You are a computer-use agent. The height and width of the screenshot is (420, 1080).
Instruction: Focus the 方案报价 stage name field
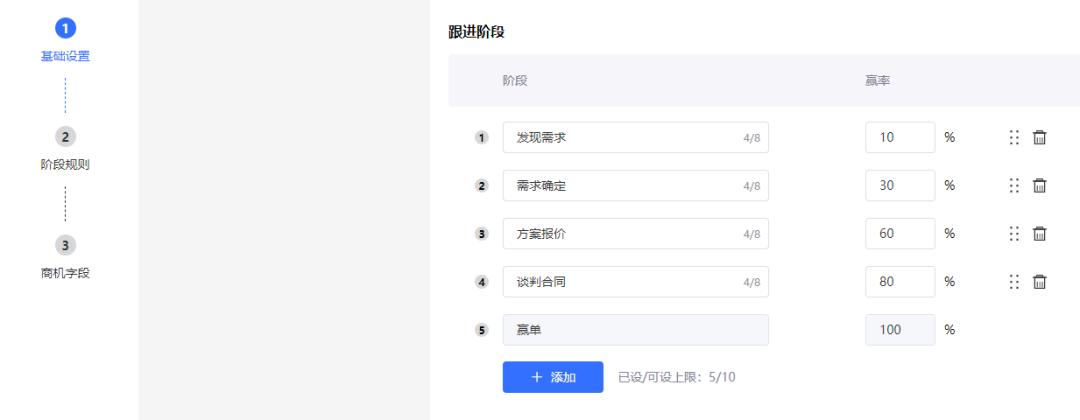(x=636, y=234)
